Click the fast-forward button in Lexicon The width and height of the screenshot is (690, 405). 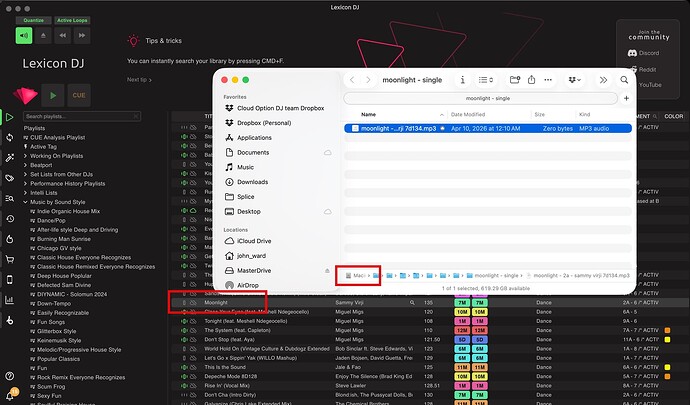tap(82, 36)
